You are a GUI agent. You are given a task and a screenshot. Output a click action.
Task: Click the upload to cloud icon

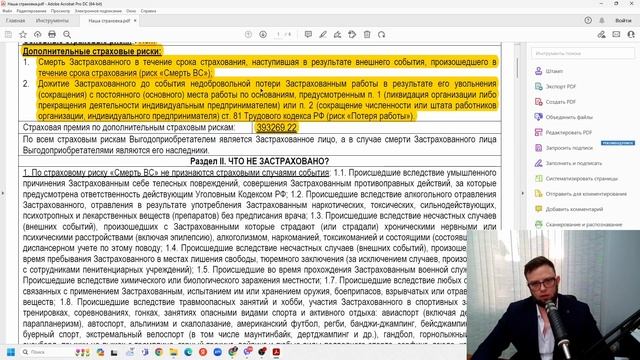point(38,35)
